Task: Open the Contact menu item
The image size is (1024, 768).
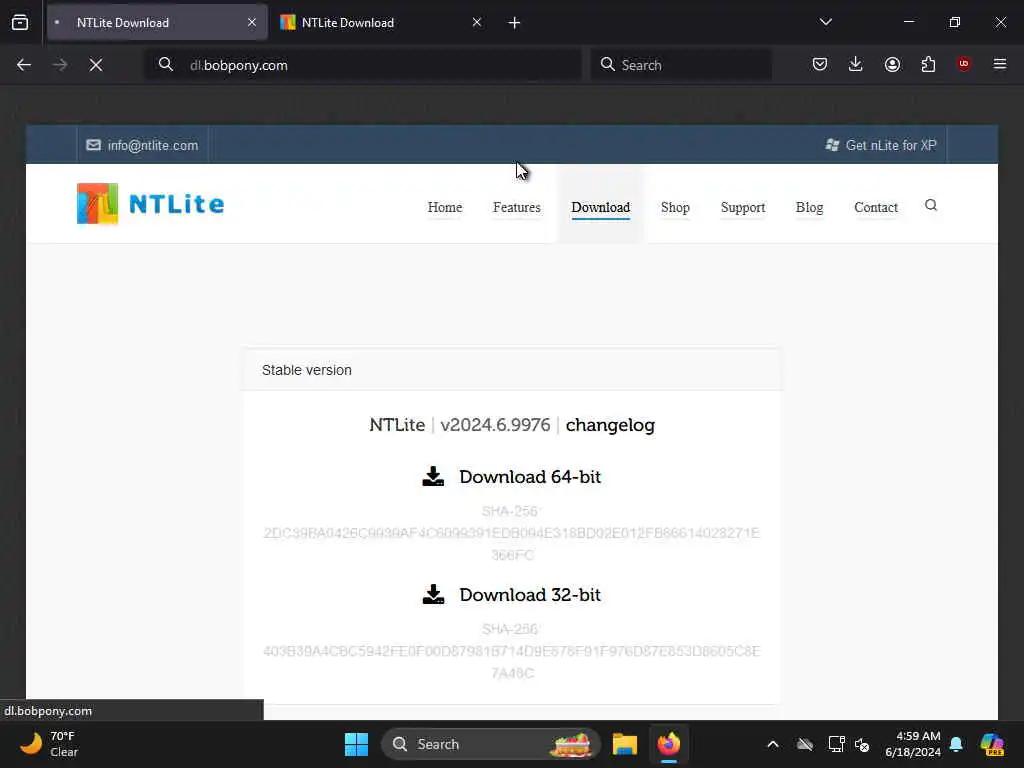Action: click(876, 207)
